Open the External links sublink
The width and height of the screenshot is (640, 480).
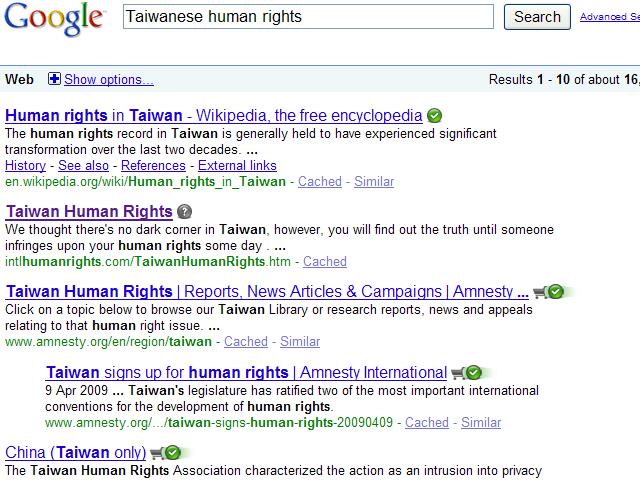(238, 165)
